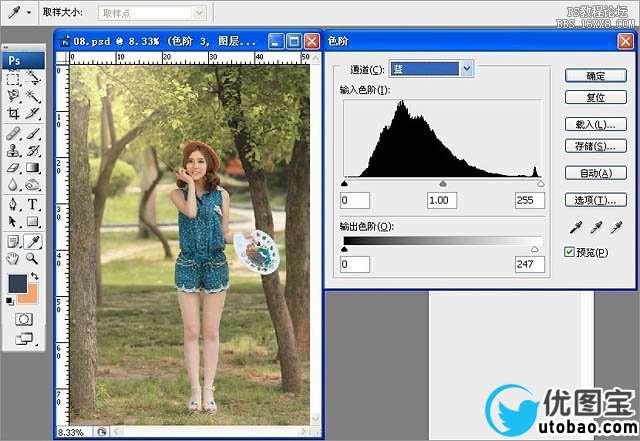The width and height of the screenshot is (640, 441).
Task: Click the 存储(S)... save button
Action: pyautogui.click(x=596, y=146)
